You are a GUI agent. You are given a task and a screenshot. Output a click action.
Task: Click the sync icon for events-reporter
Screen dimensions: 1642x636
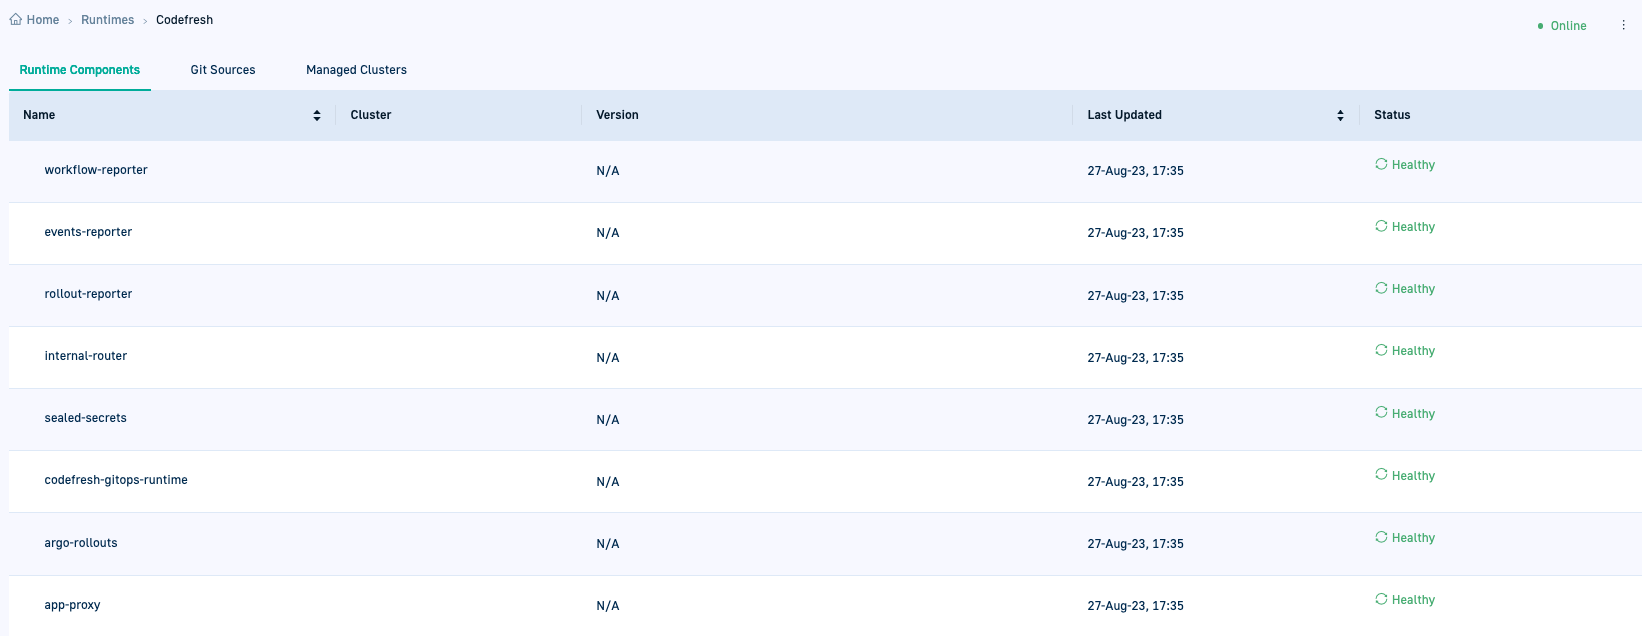pos(1381,226)
